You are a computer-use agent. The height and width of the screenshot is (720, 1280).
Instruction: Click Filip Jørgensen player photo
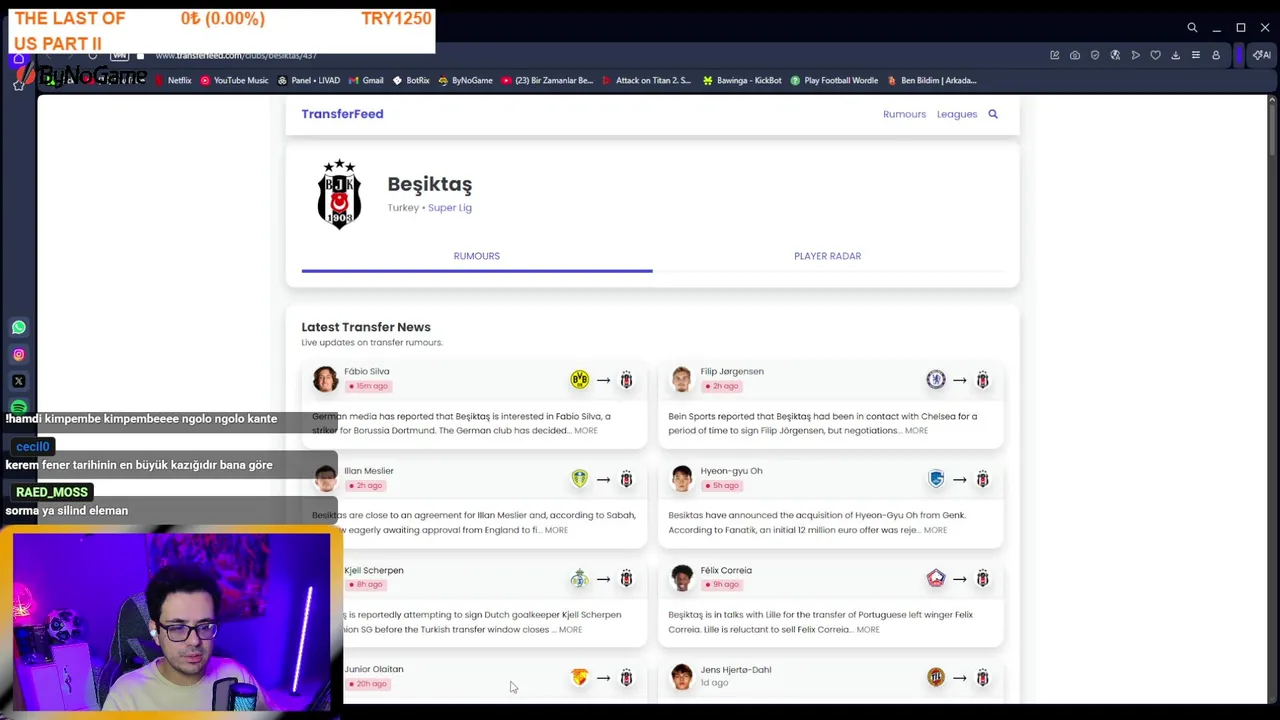click(681, 379)
